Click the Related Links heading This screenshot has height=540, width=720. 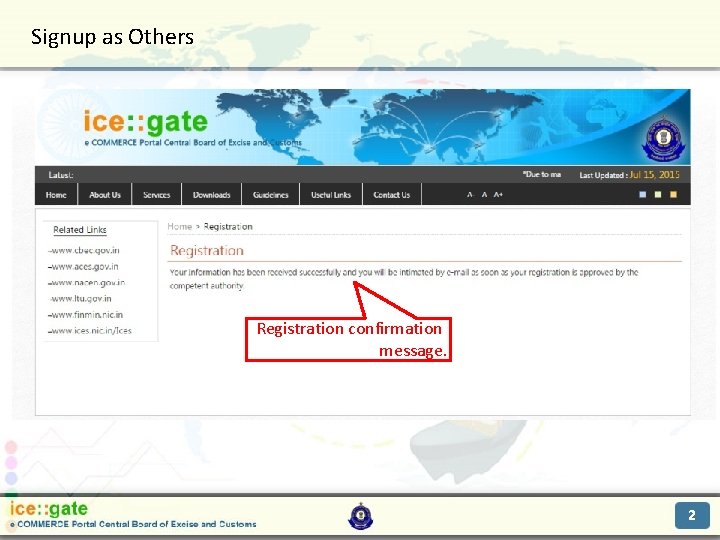(80, 230)
